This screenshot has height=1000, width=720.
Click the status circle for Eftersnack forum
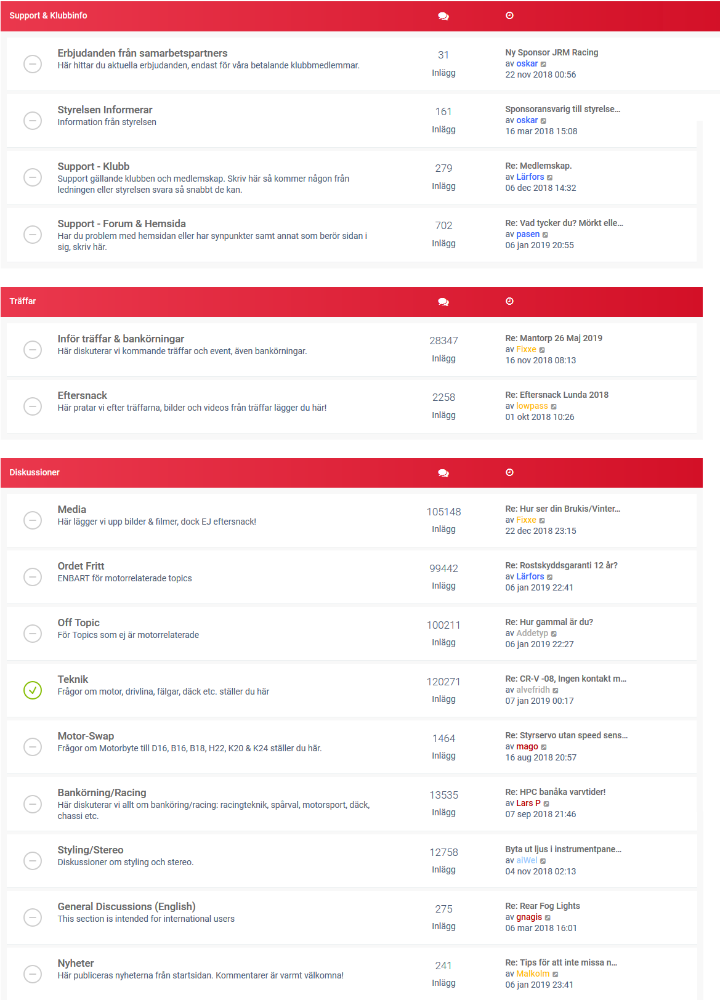pos(33,406)
